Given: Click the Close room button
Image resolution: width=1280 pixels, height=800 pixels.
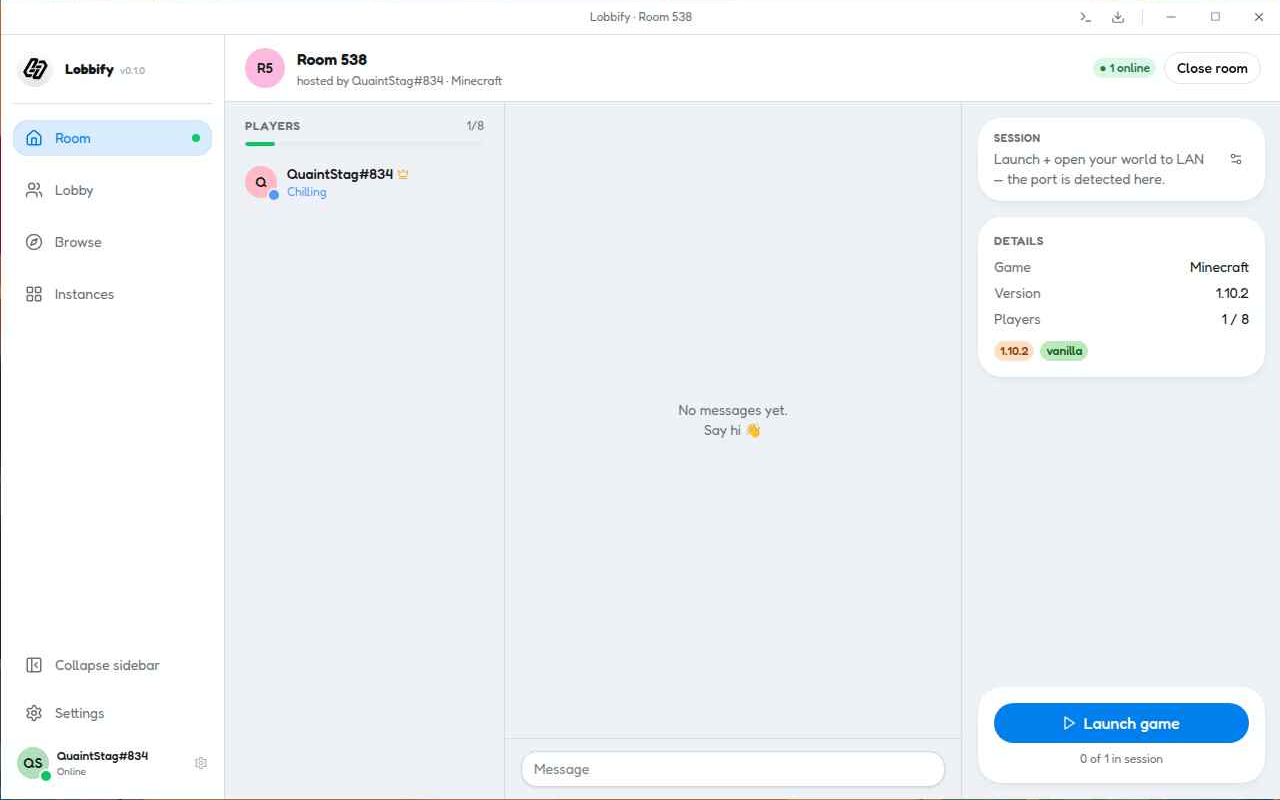Looking at the screenshot, I should [x=1212, y=68].
